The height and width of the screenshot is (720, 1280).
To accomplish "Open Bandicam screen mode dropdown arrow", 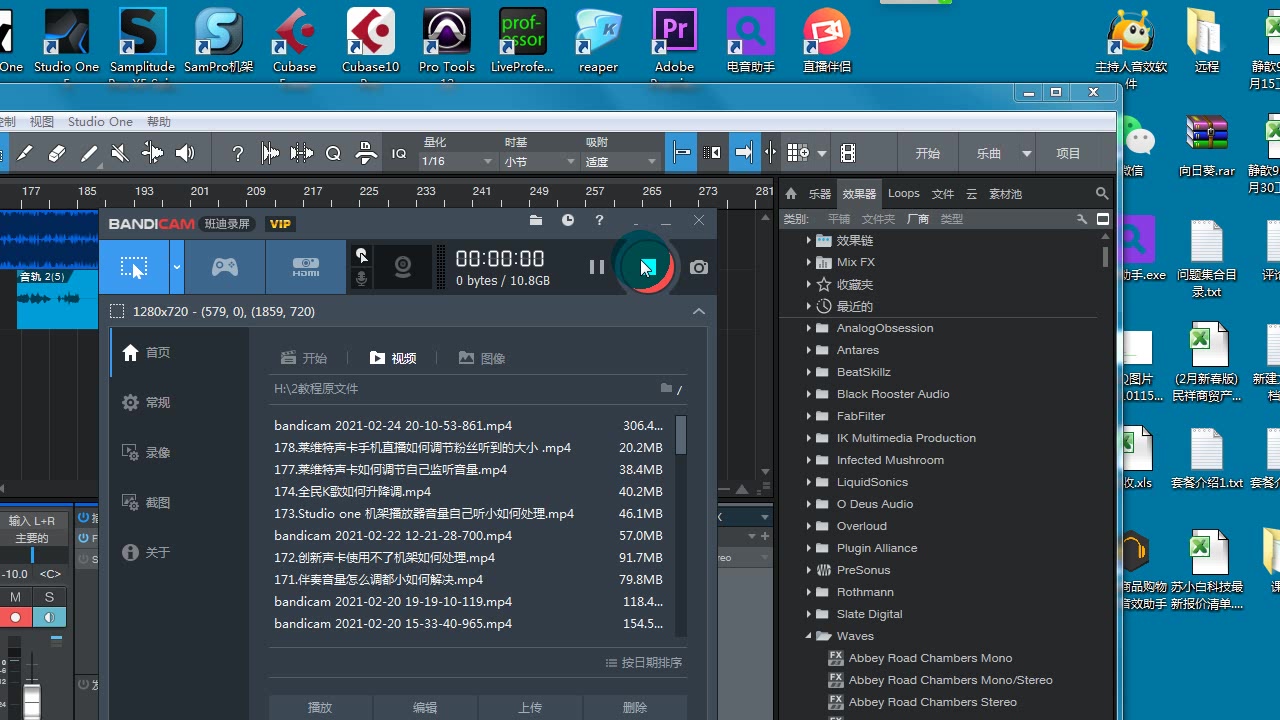I will point(177,267).
